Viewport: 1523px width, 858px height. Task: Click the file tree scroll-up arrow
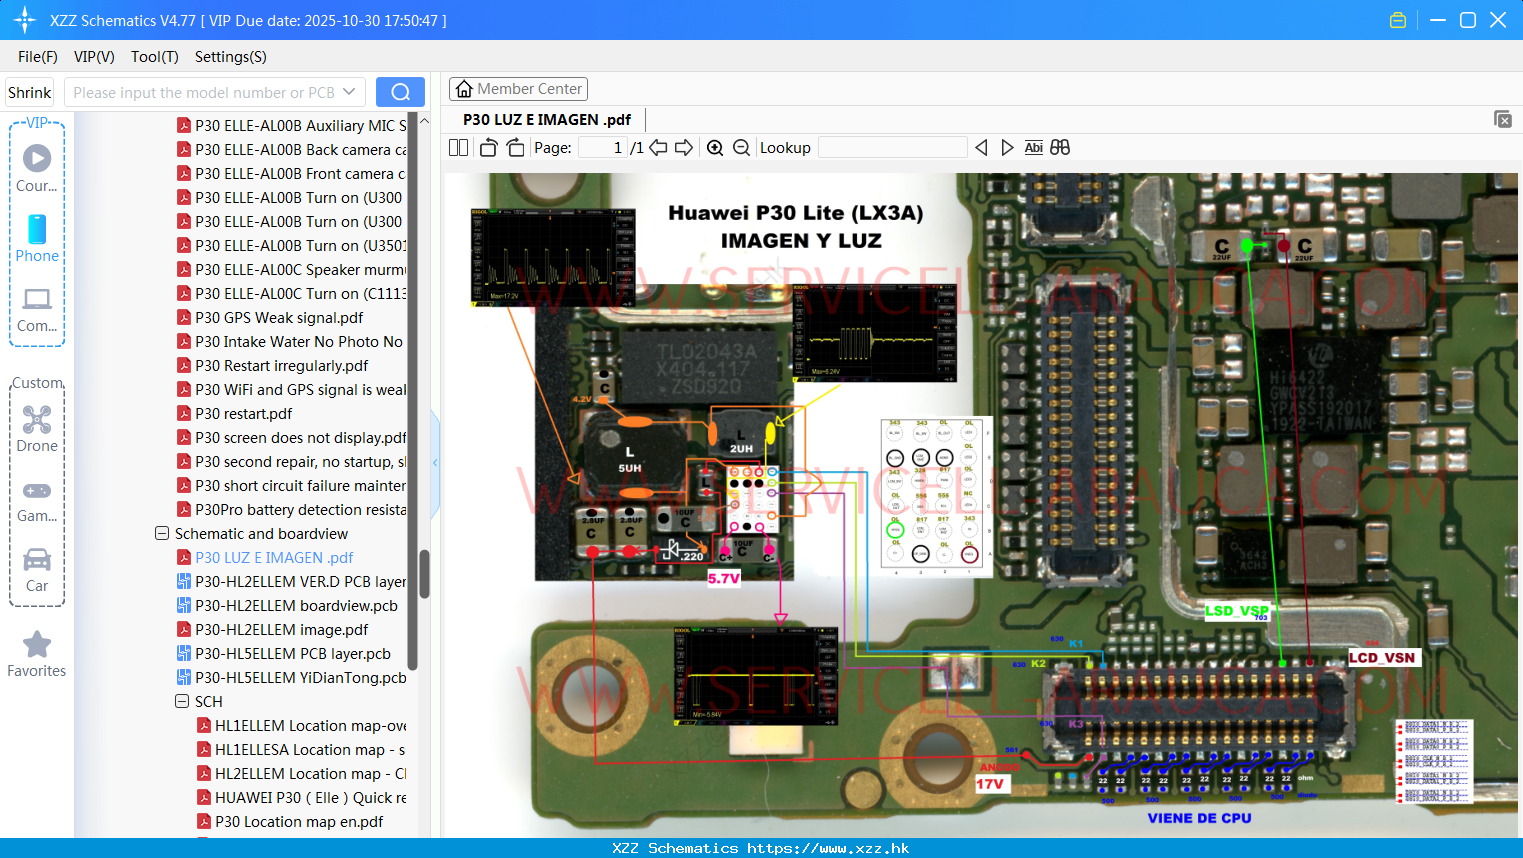(424, 121)
